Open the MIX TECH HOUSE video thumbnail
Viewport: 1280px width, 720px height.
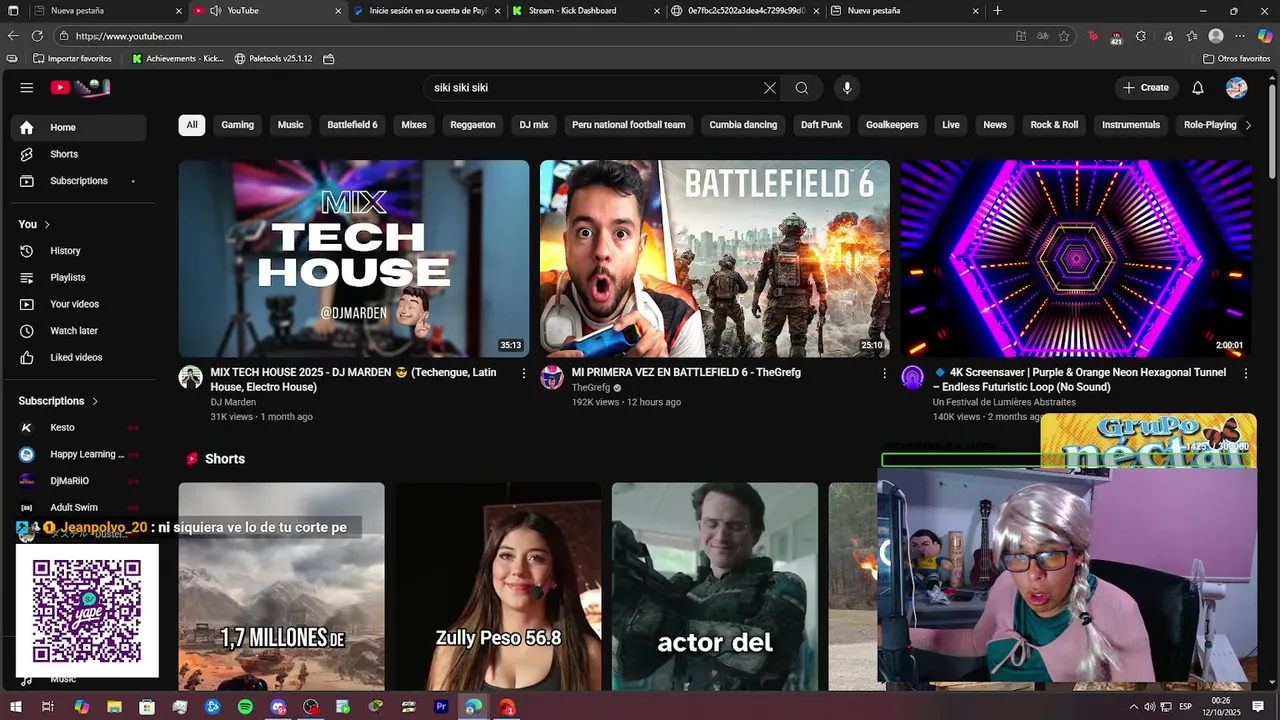[x=354, y=259]
